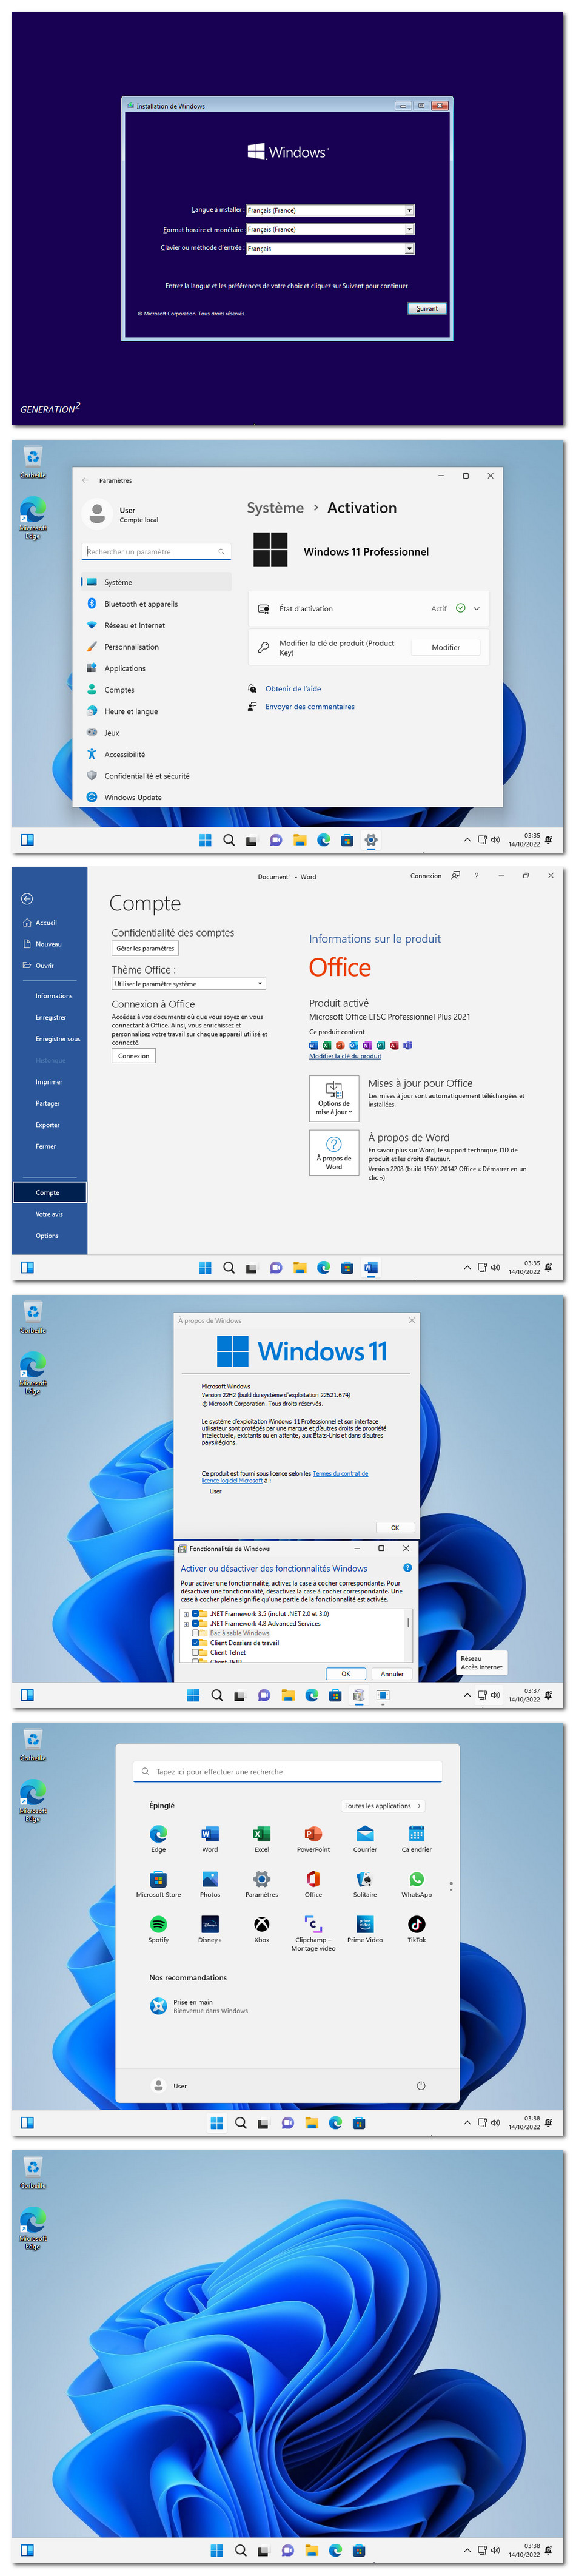Viewport: 576px width, 2576px height.
Task: Click the Settings gear on the taskbar
Action: 371,840
